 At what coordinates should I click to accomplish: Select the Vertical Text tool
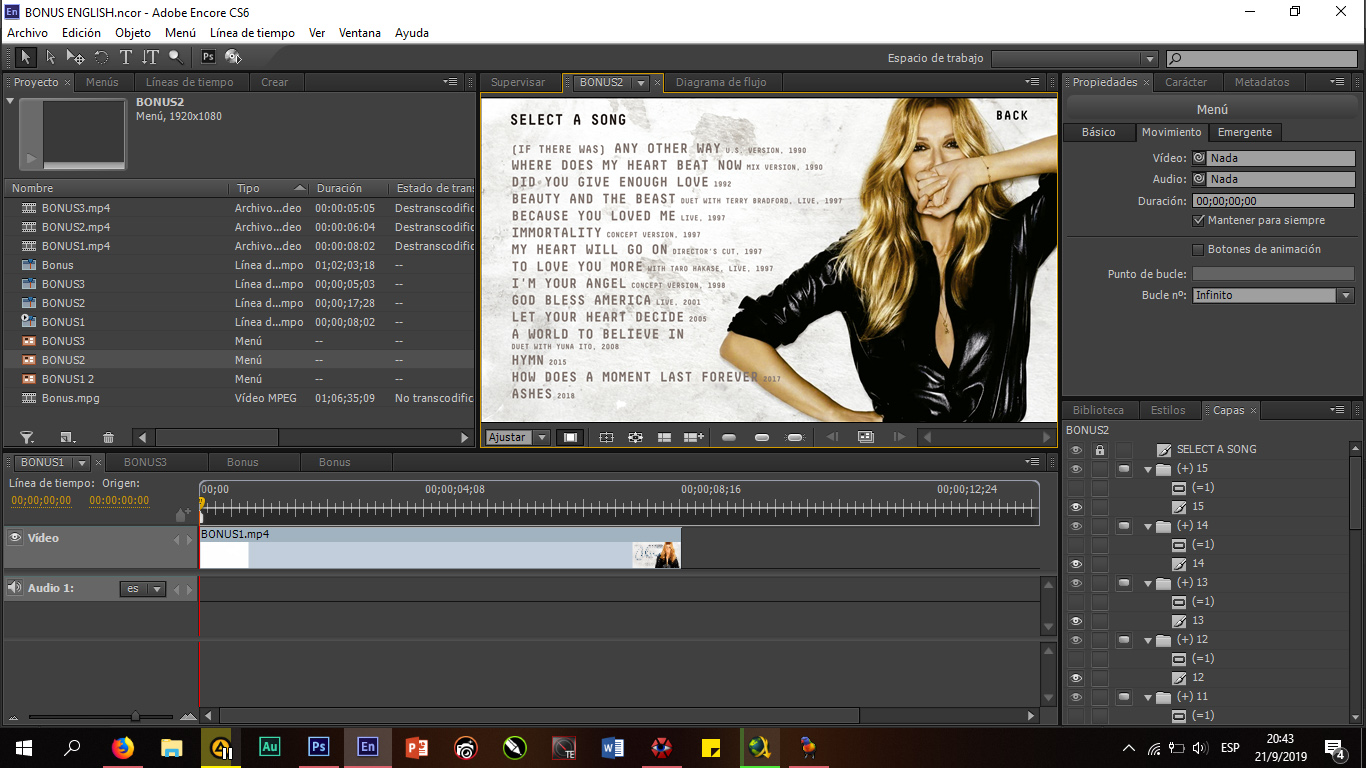[x=150, y=57]
